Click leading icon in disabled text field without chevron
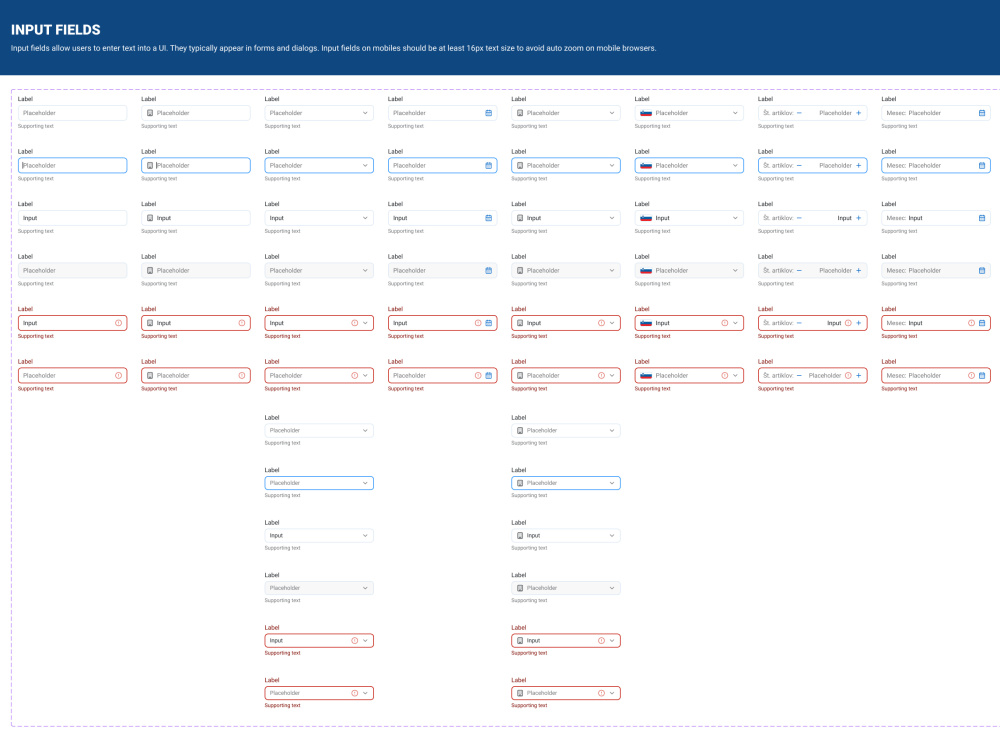The image size is (1000, 750). coord(150,270)
